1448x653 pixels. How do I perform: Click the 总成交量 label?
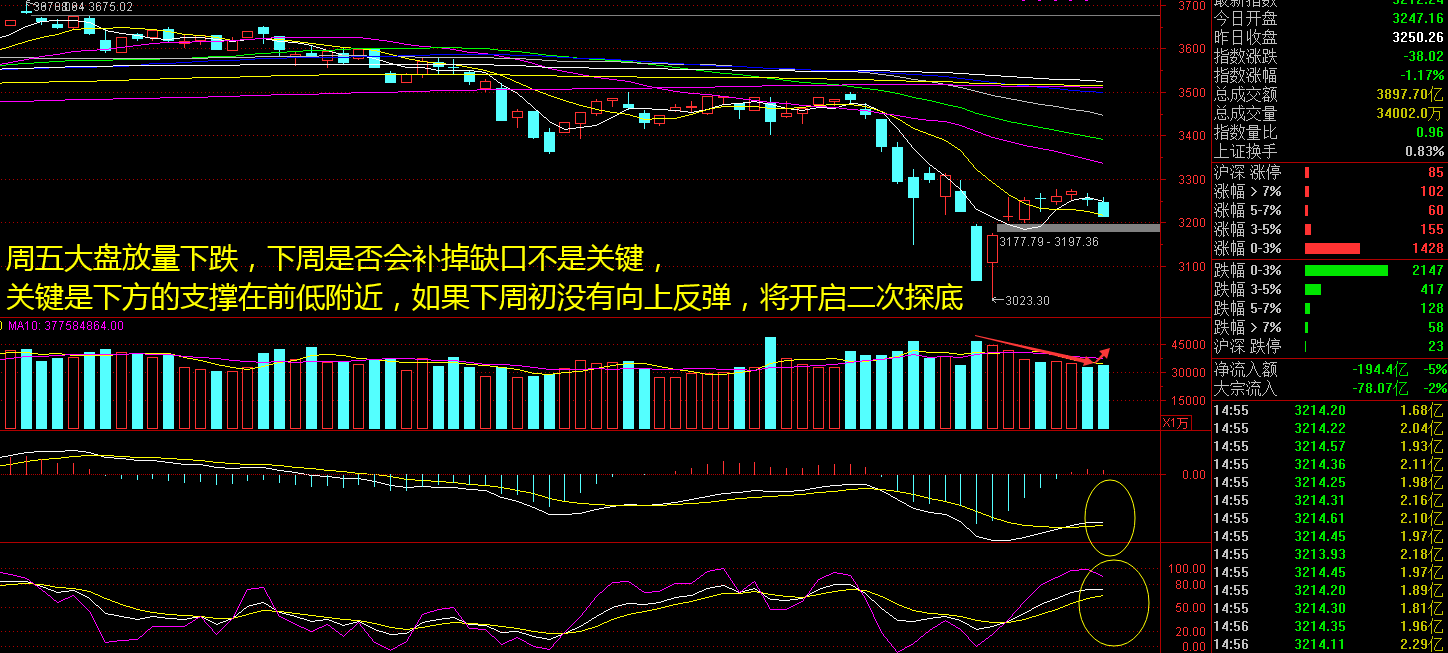1245,113
